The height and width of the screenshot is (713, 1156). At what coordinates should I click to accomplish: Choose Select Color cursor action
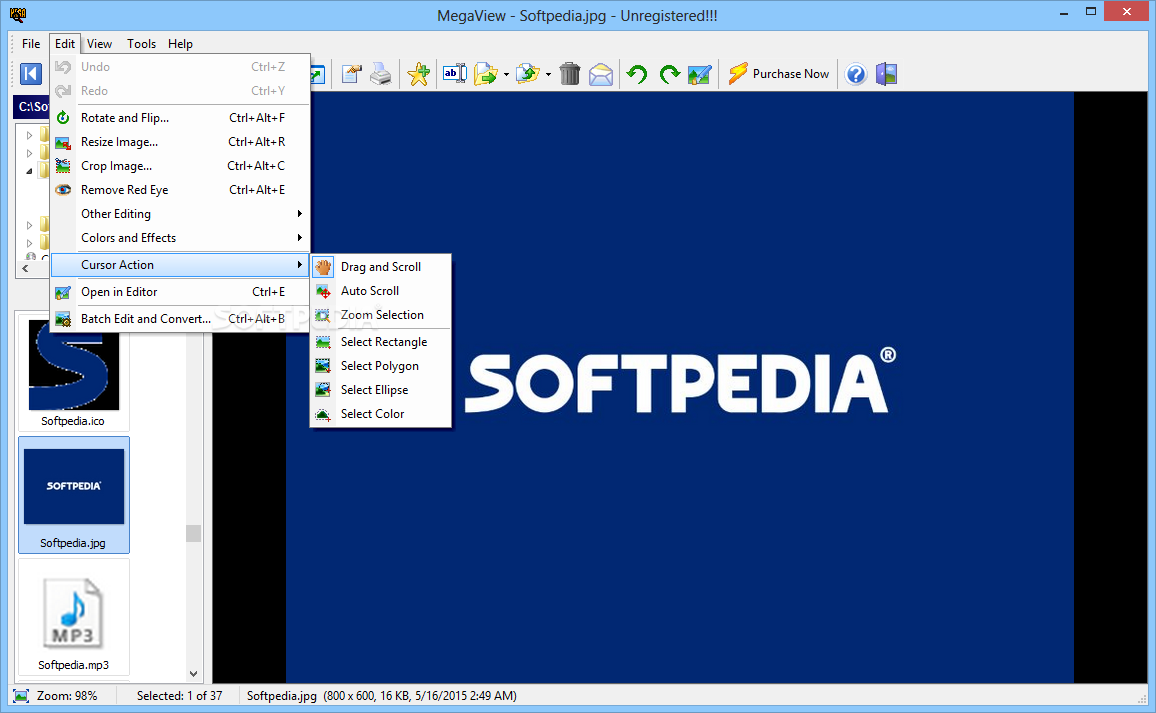tap(380, 414)
